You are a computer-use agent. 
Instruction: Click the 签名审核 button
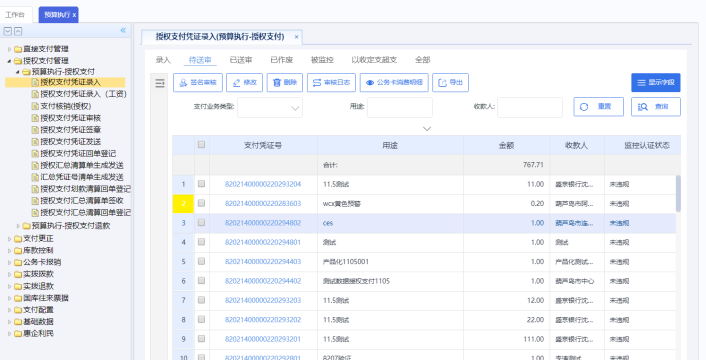click(x=198, y=83)
